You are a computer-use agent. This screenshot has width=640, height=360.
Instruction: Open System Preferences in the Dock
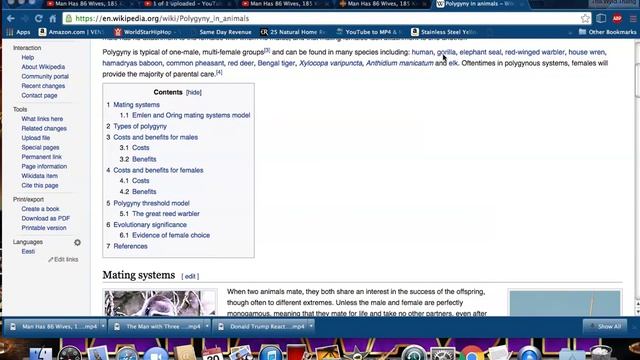pos(442,353)
